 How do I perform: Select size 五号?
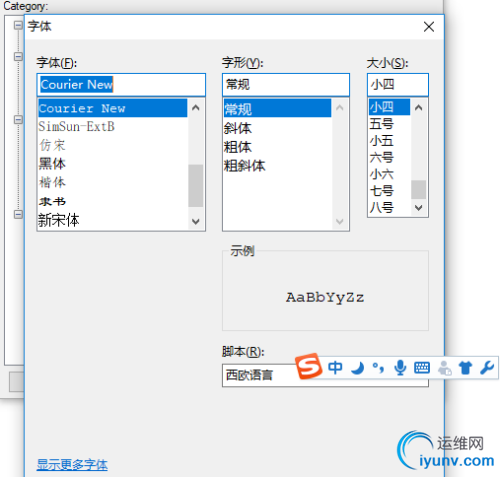click(389, 124)
